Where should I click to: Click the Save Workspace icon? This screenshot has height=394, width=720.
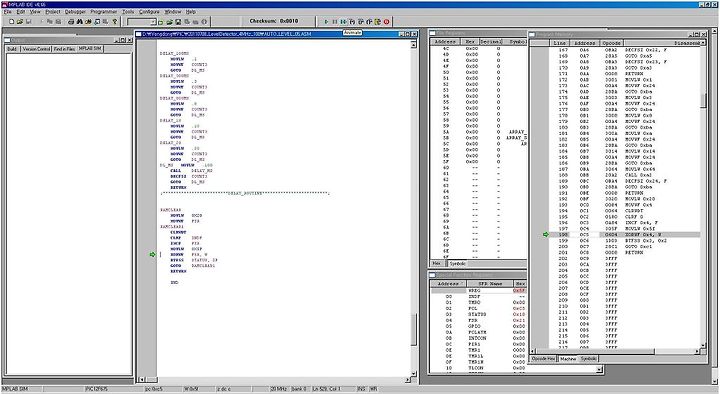point(178,22)
